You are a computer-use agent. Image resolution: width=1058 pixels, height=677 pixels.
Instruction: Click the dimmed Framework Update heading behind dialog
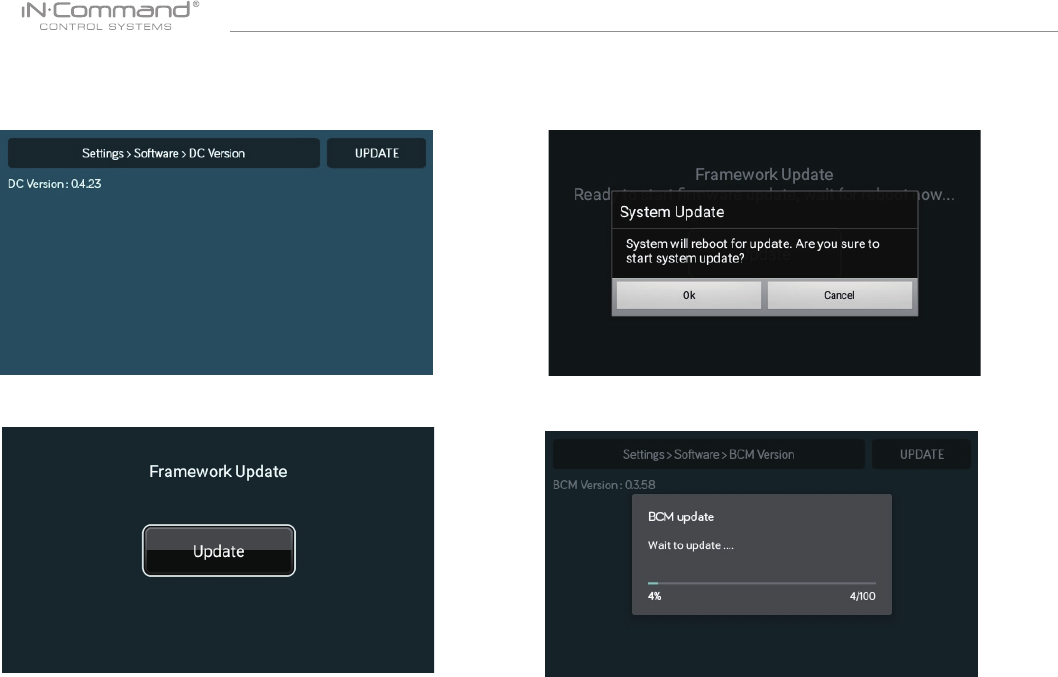(764, 174)
